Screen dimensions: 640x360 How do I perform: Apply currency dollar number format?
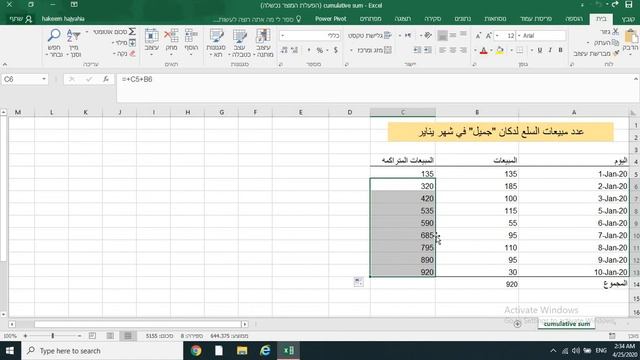pos(336,50)
